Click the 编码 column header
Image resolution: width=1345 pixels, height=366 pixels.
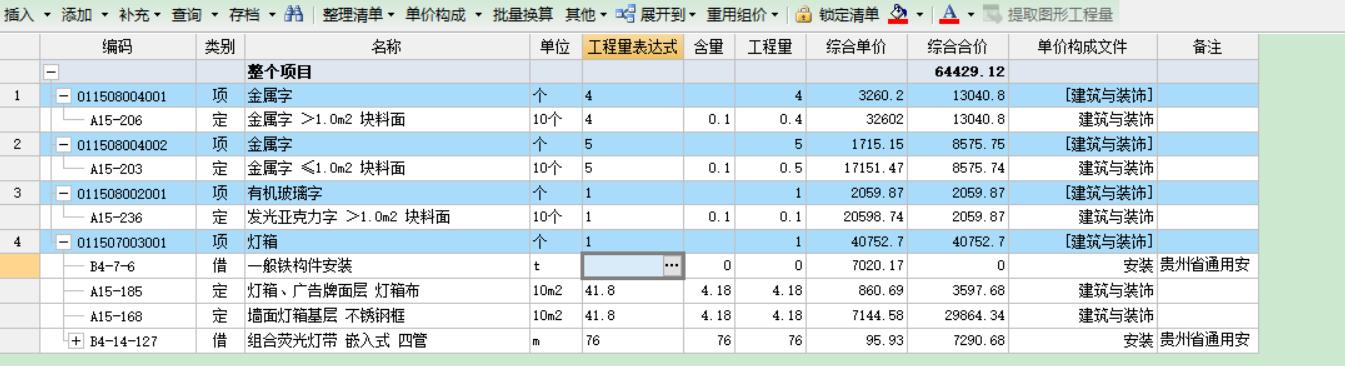pos(117,47)
